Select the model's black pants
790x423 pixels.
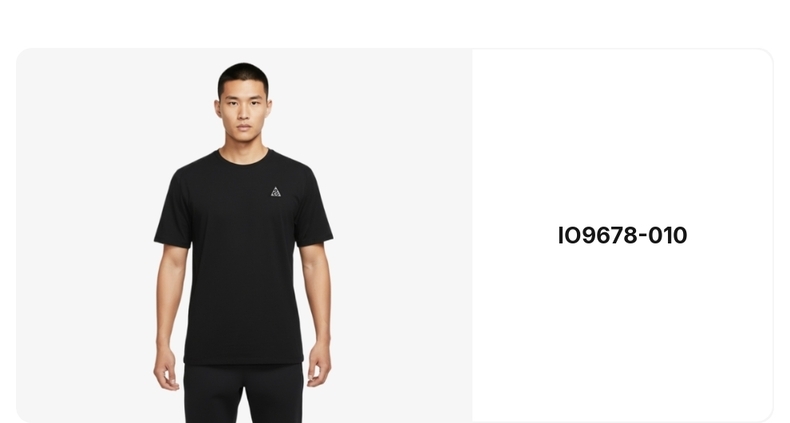point(244,393)
